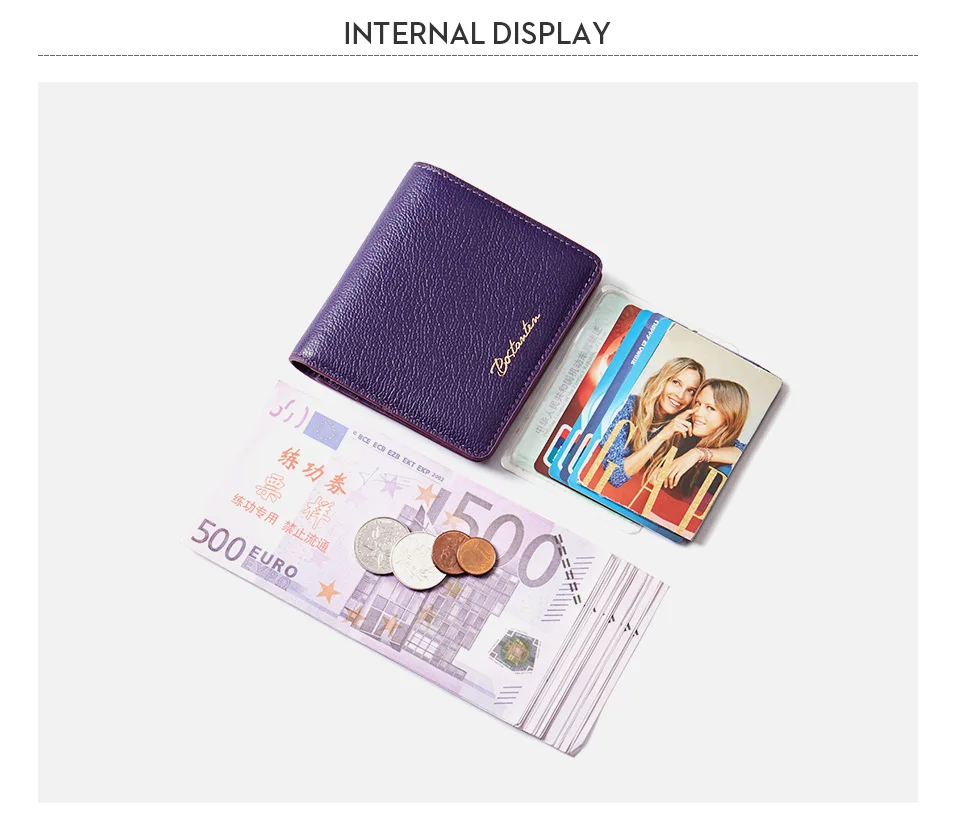Open the GAP photo card with two women
This screenshot has height=820, width=960.
pyautogui.click(x=678, y=434)
